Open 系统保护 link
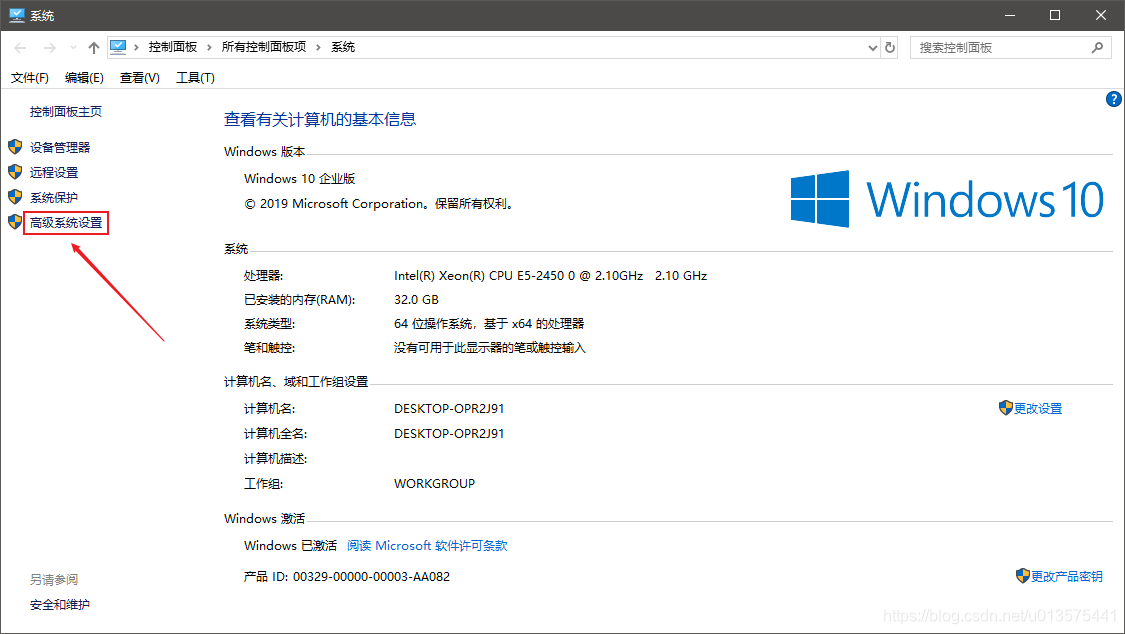Screen dimensions: 1125x634 [54, 198]
